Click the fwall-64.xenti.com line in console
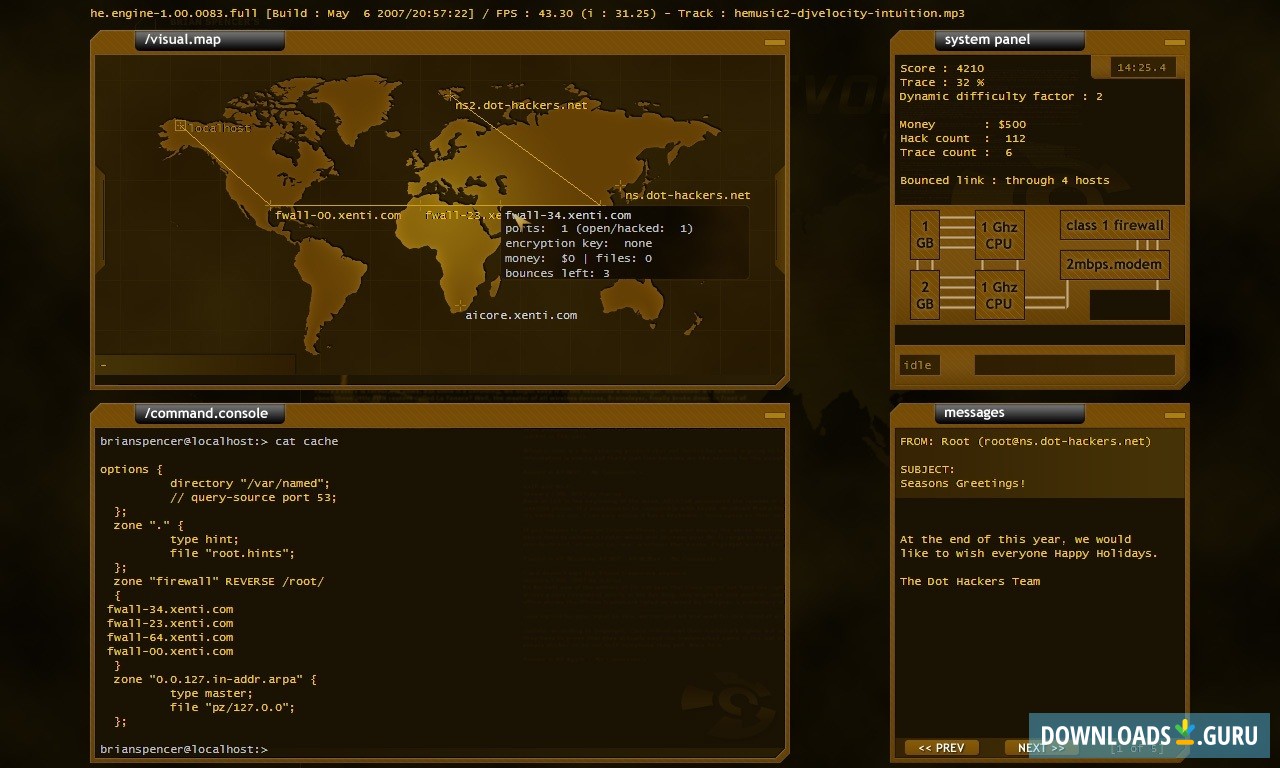1280x768 pixels. coord(170,637)
